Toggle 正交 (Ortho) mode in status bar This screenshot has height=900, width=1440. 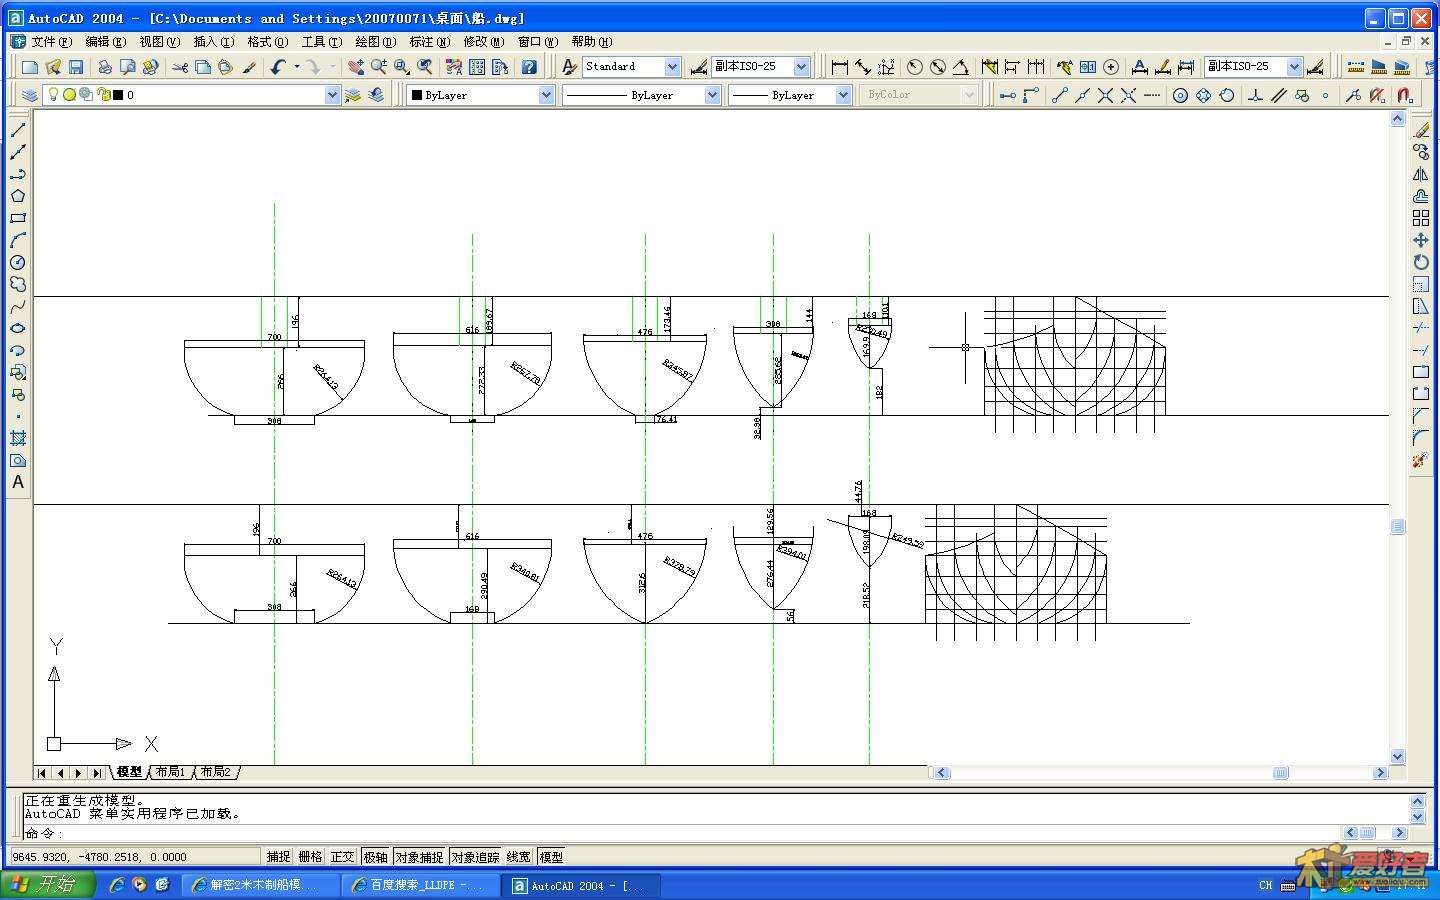click(x=342, y=857)
